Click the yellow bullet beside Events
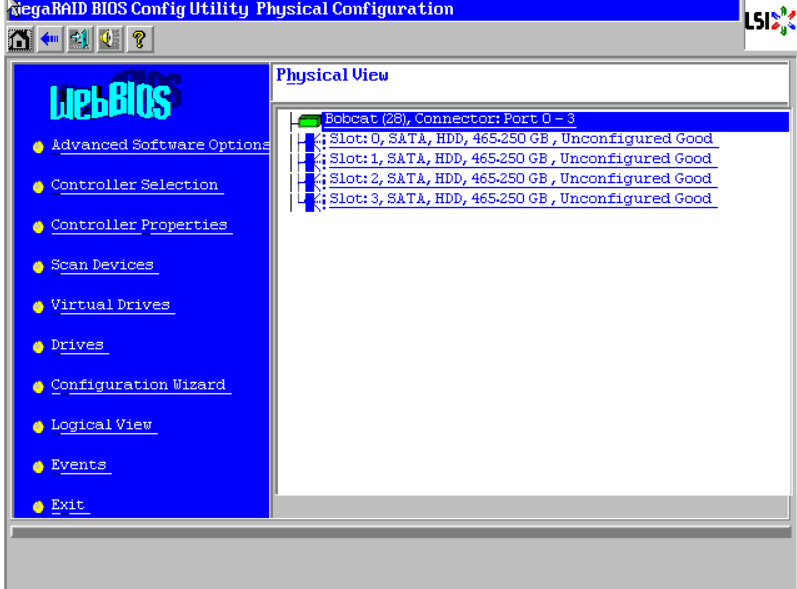The image size is (797, 589). [38, 467]
